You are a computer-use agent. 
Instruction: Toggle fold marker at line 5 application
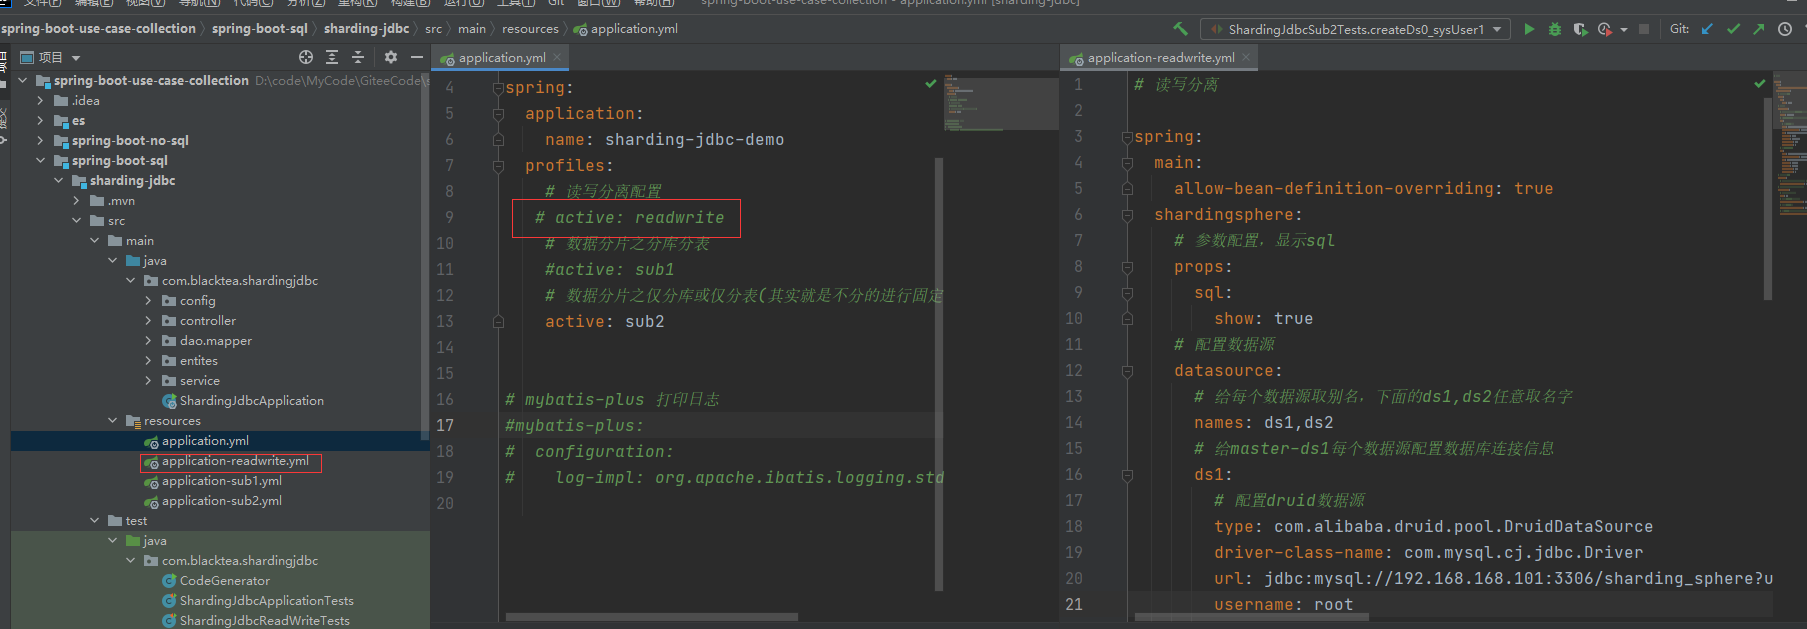[x=498, y=114]
